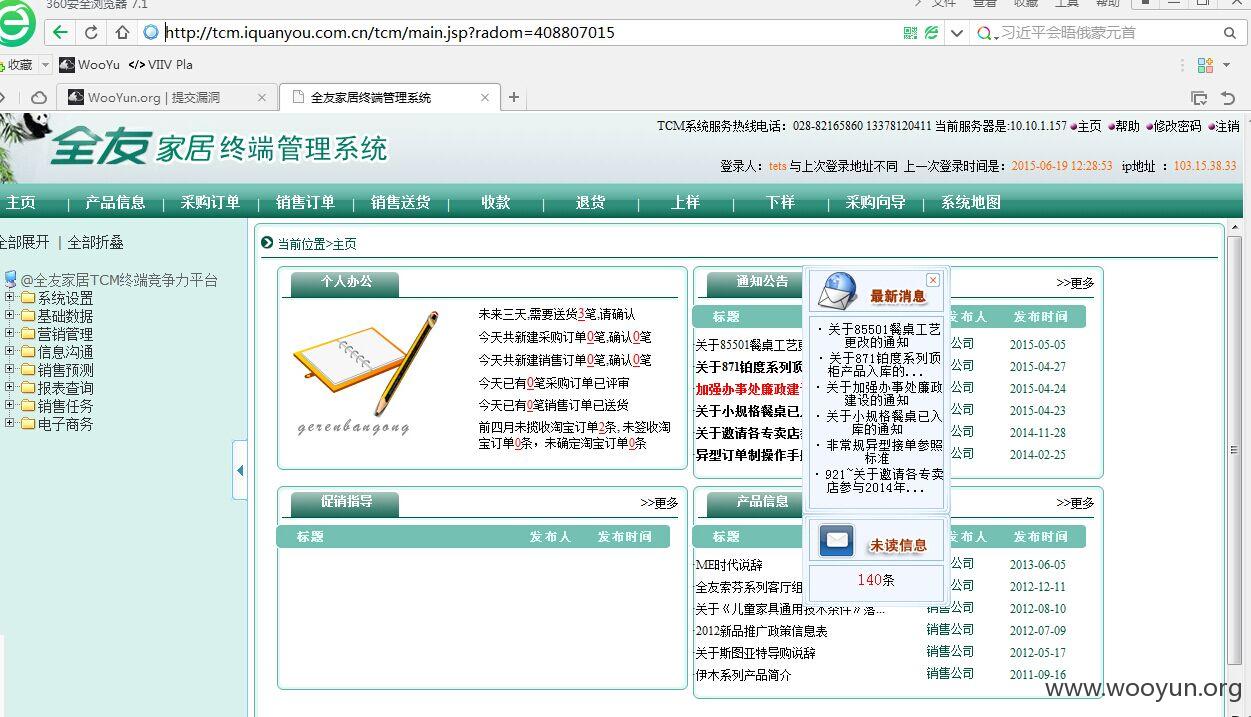Click 更多 in 促销指导 panel
Screen dimensions: 1251x717
(x=659, y=503)
